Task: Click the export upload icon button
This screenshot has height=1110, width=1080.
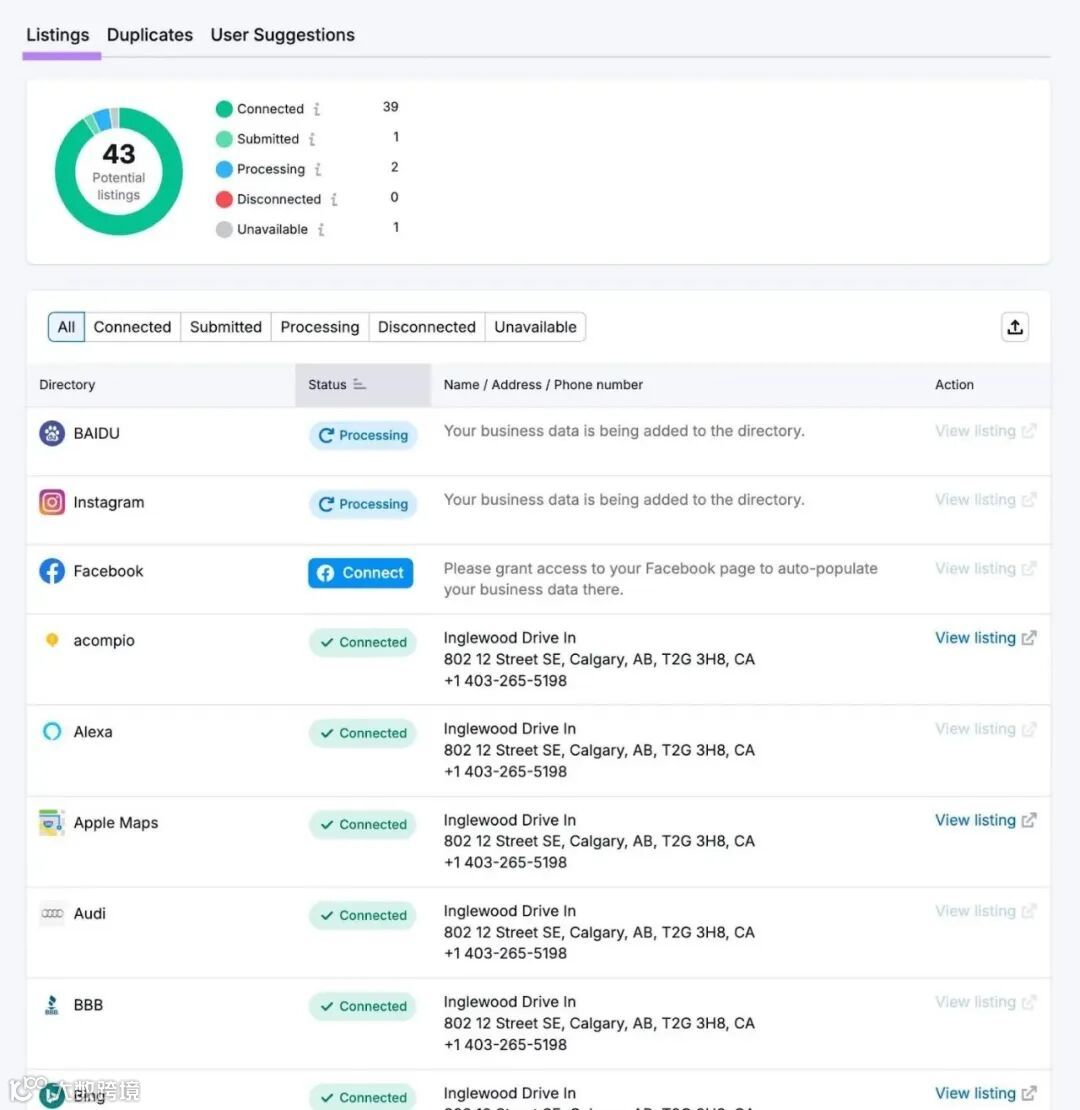Action: (x=1015, y=327)
